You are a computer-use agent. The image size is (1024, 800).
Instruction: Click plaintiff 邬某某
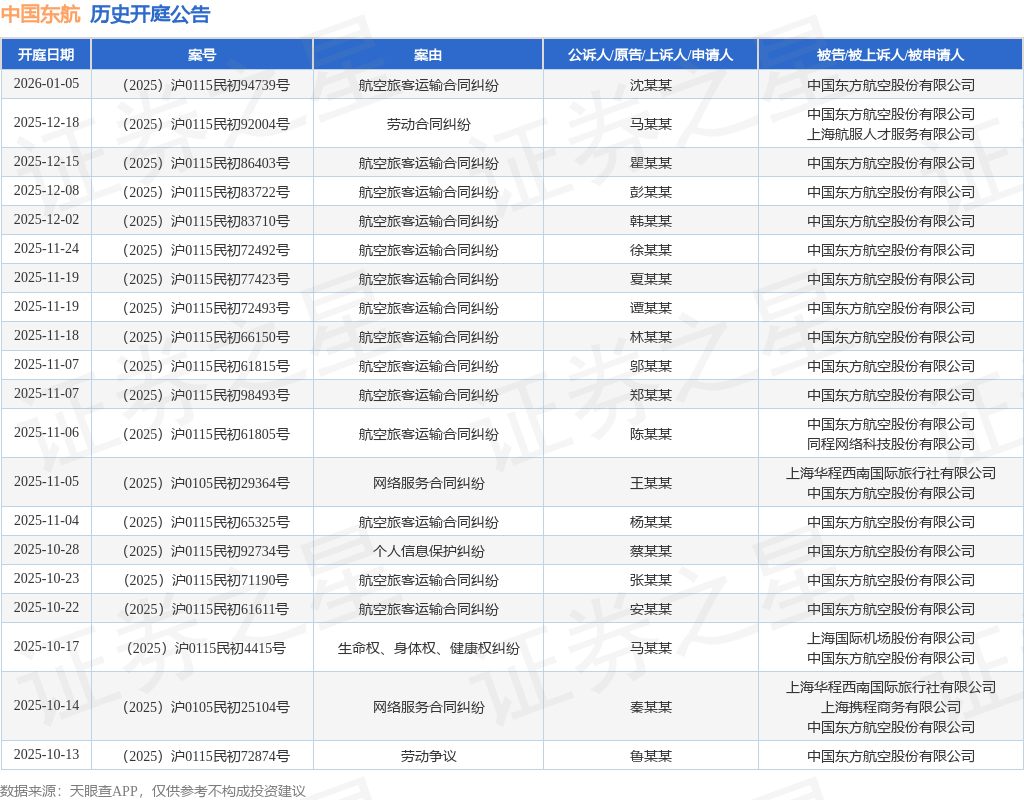[650, 366]
